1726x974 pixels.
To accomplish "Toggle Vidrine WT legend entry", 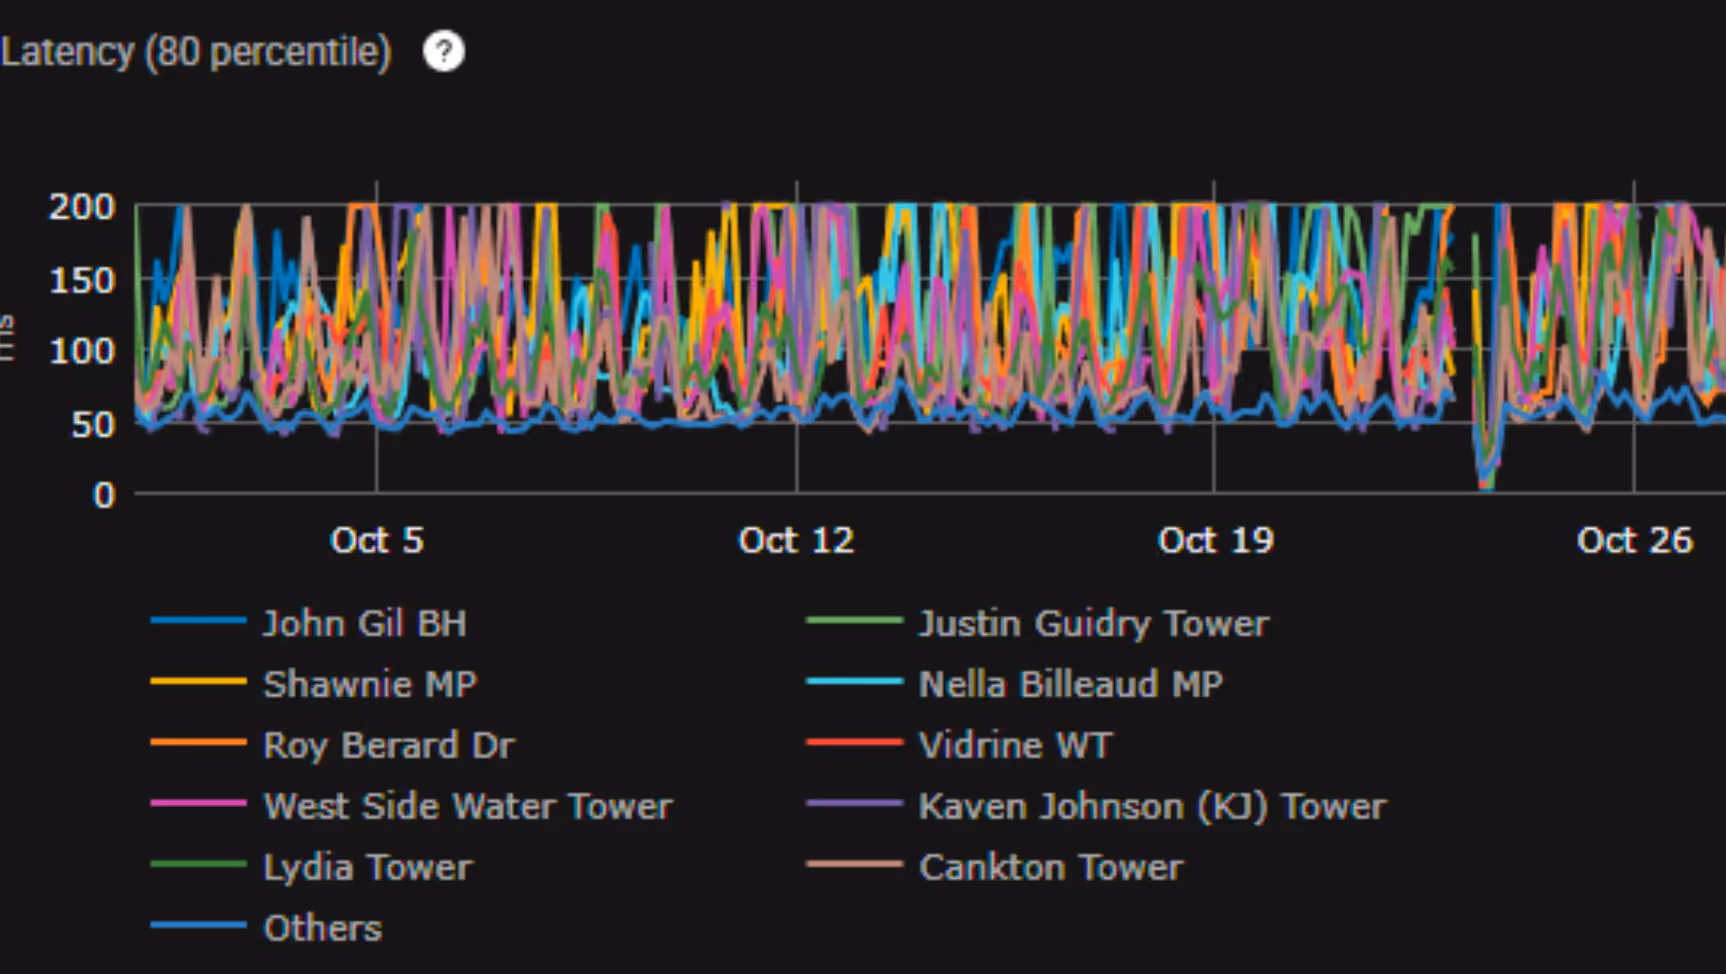I will click(x=959, y=745).
